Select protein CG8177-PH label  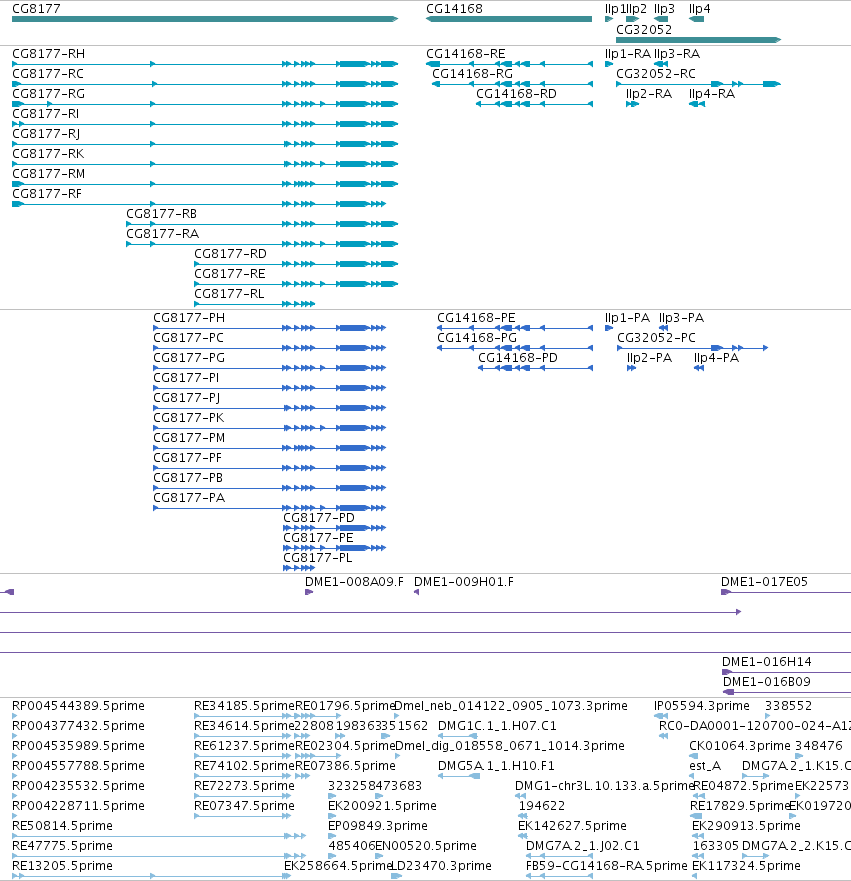pos(189,318)
